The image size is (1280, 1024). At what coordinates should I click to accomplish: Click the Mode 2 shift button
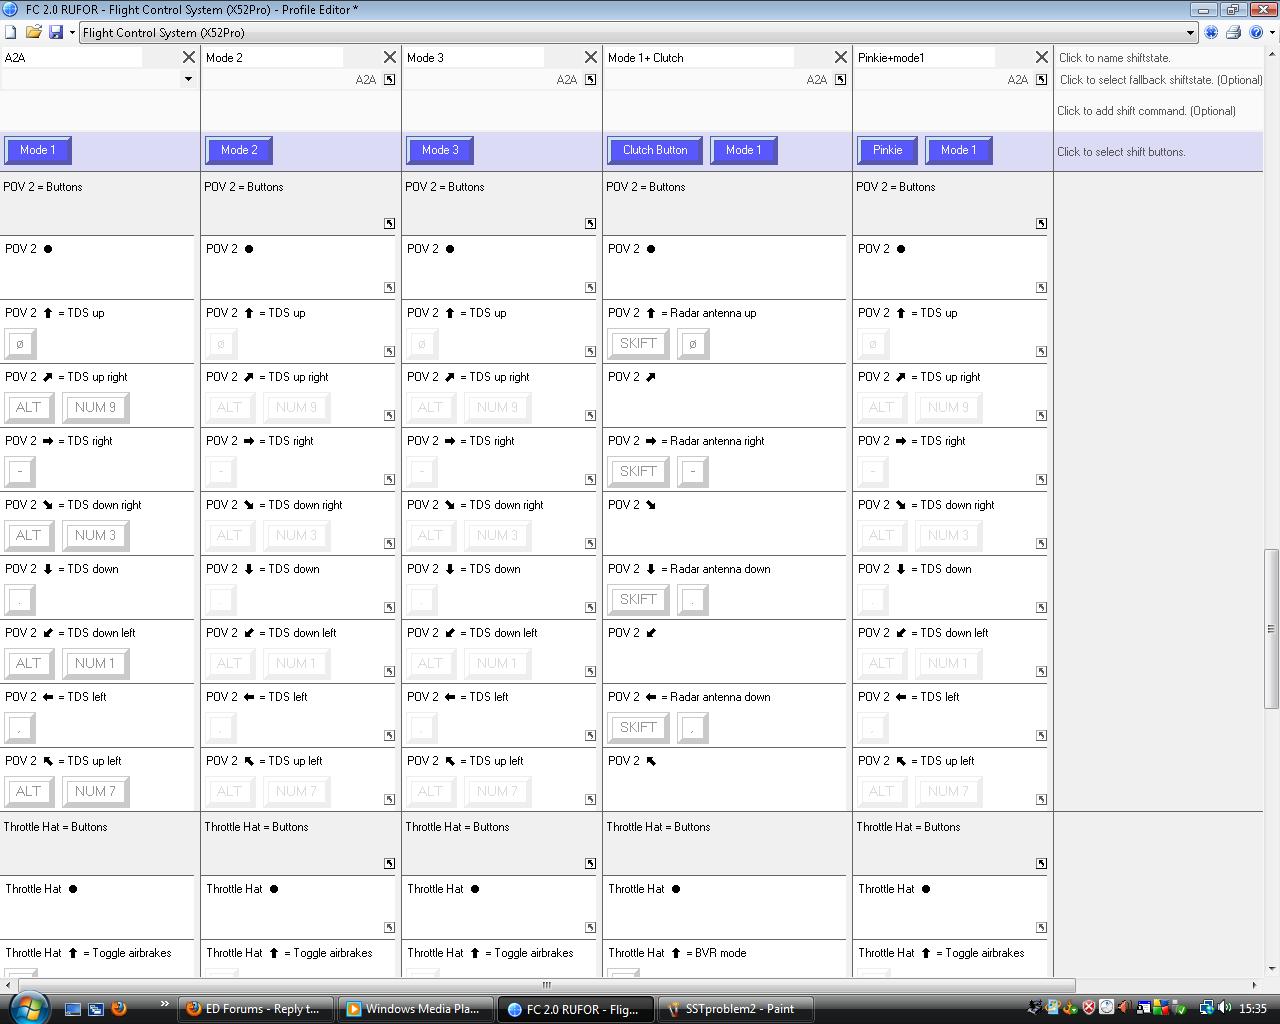[239, 150]
